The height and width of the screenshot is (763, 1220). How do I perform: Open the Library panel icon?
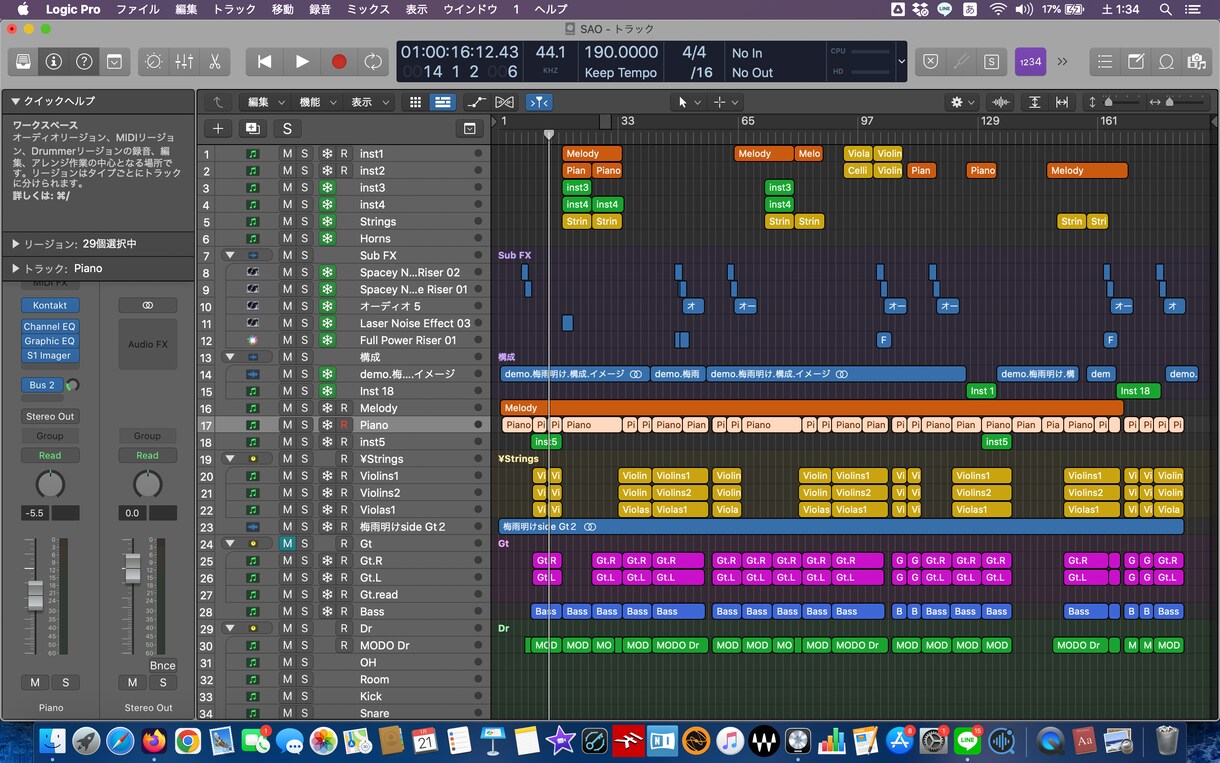coord(23,62)
